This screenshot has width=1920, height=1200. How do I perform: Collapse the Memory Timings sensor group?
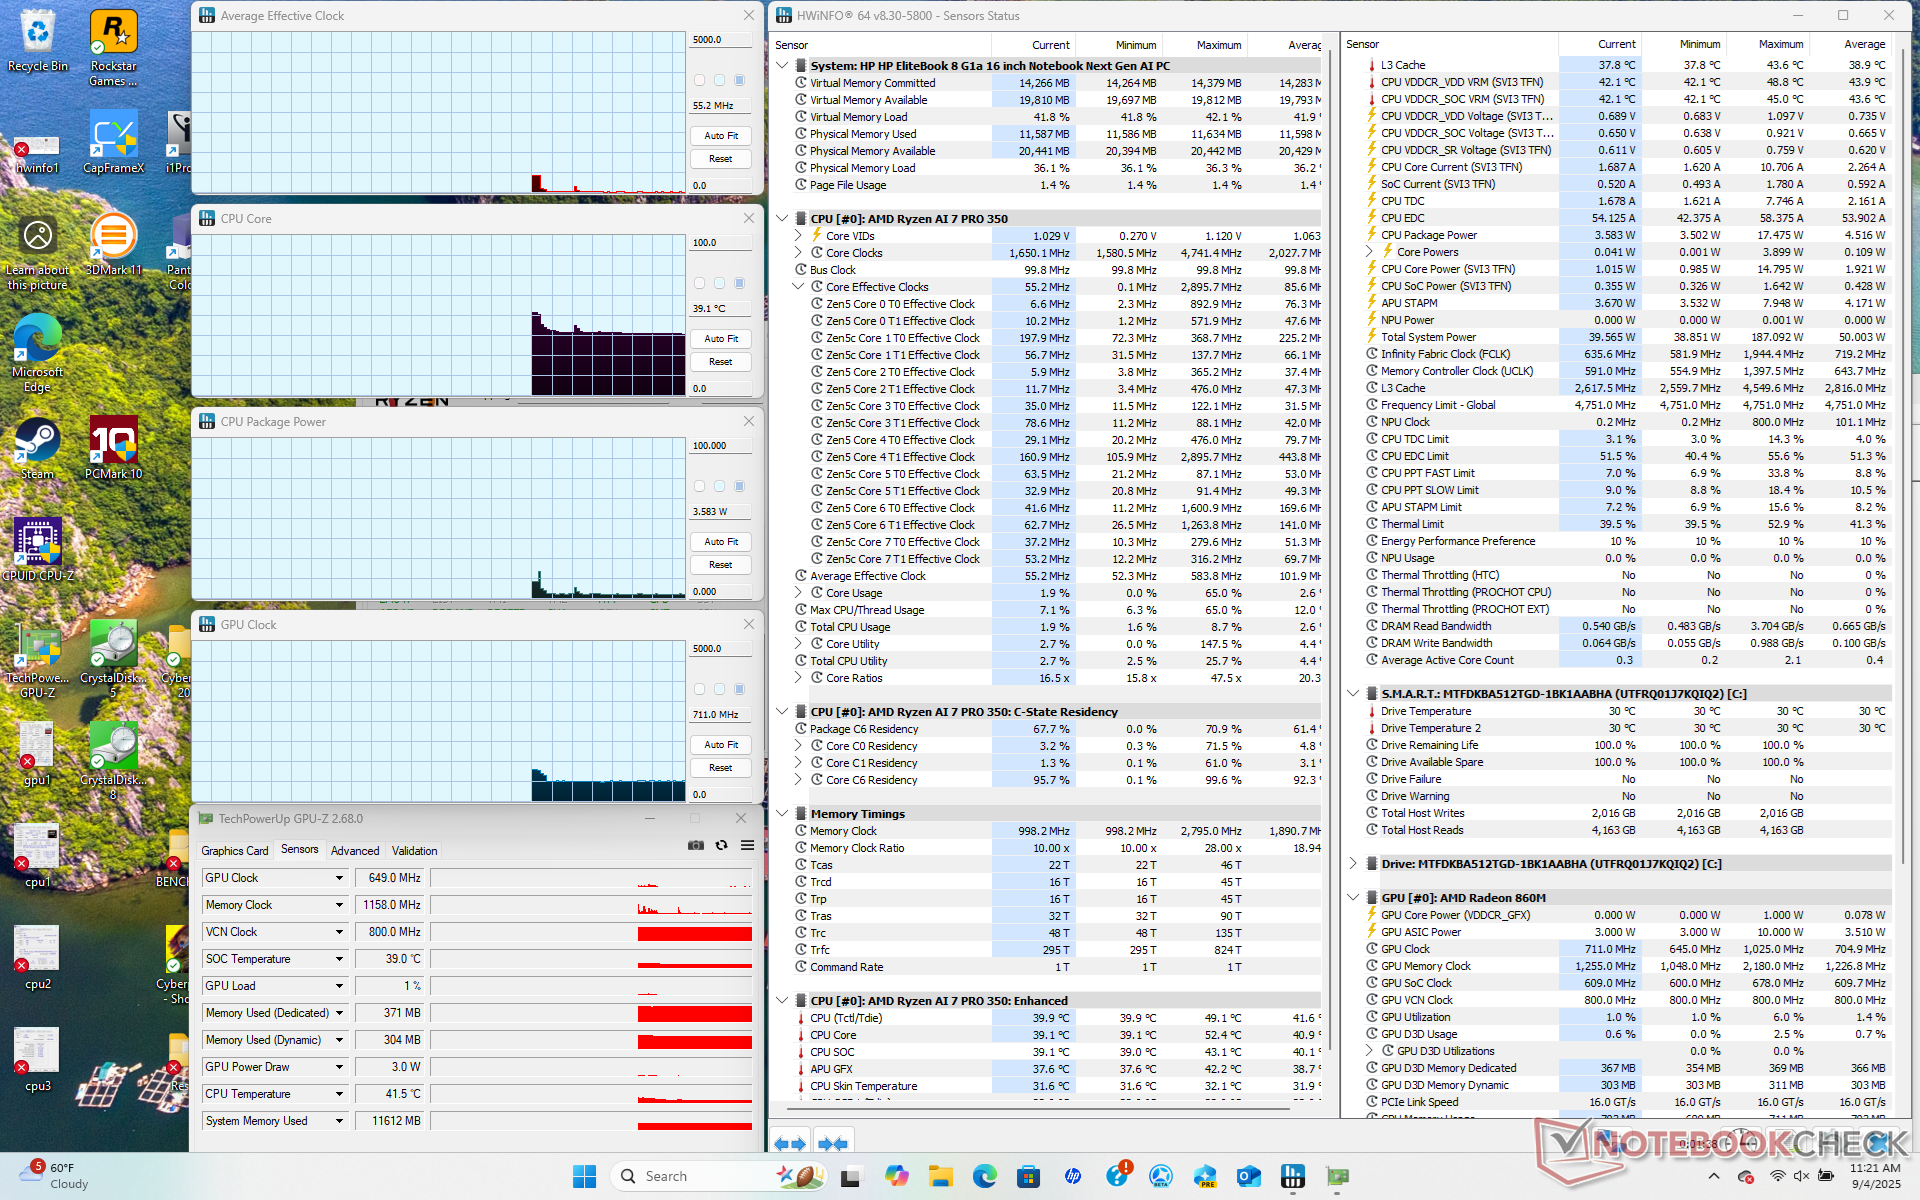pyautogui.click(x=782, y=813)
